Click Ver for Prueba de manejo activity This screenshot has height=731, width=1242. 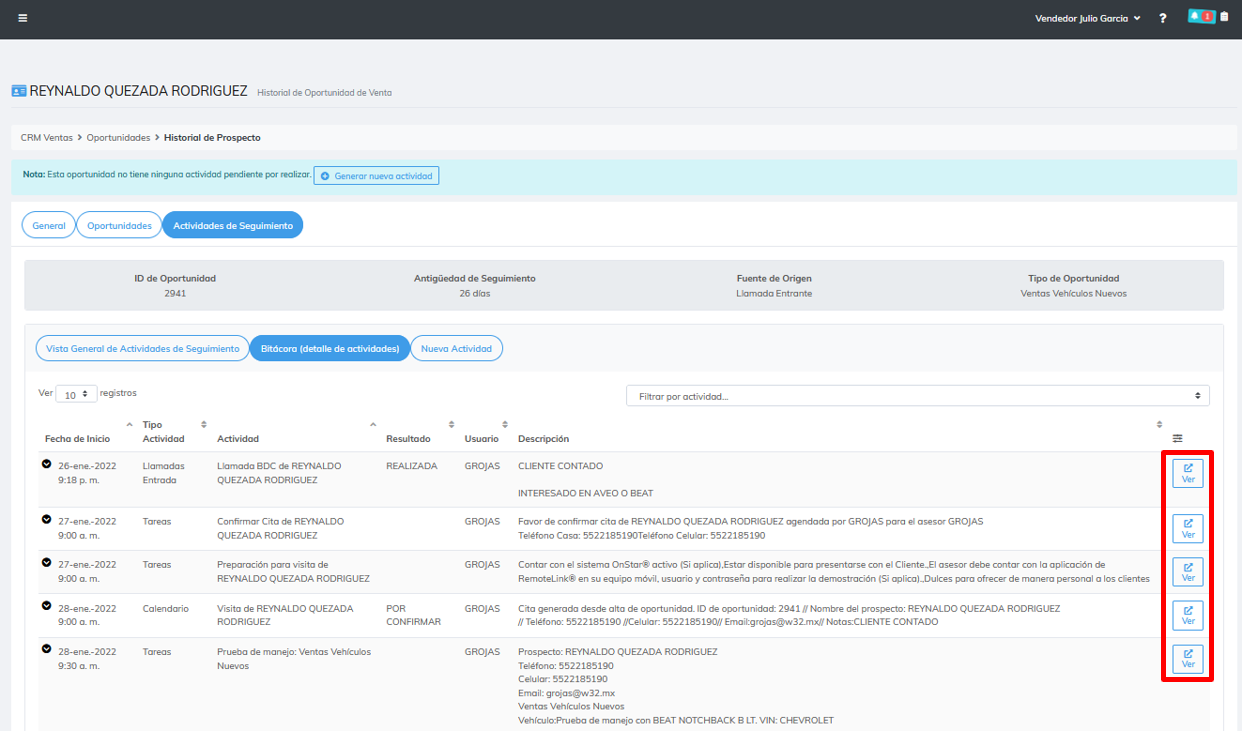pyautogui.click(x=1188, y=659)
